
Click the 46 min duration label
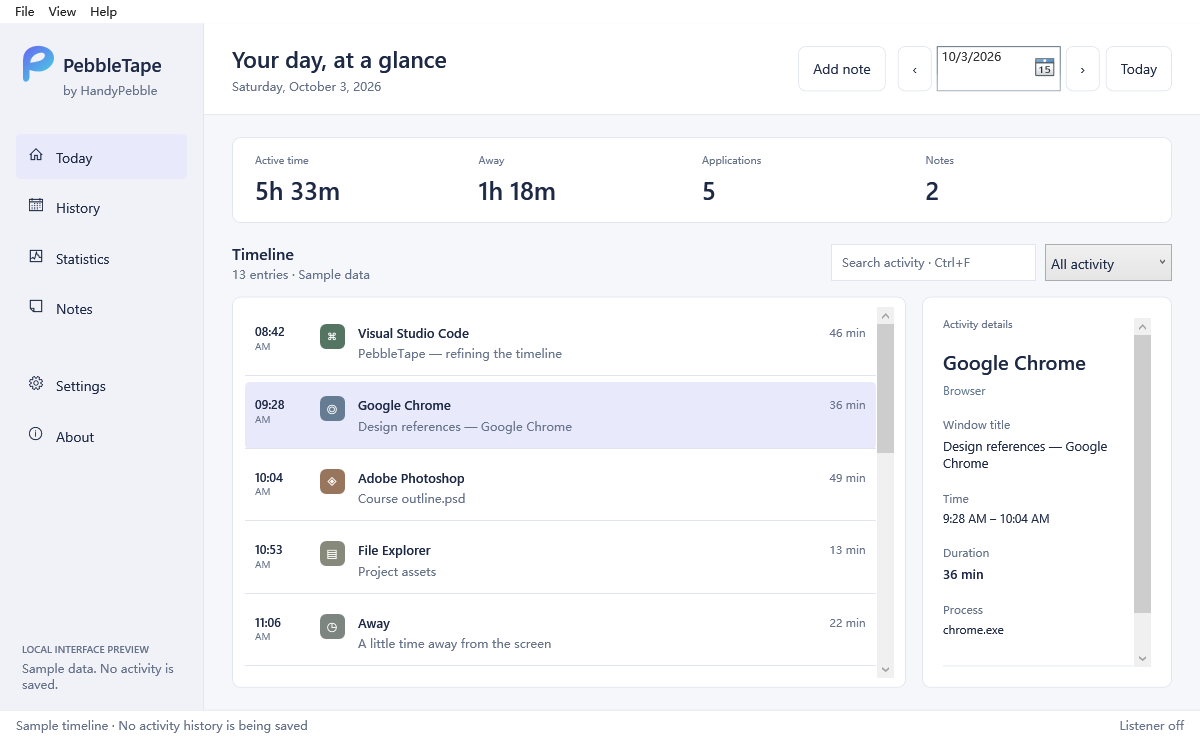[x=847, y=333]
